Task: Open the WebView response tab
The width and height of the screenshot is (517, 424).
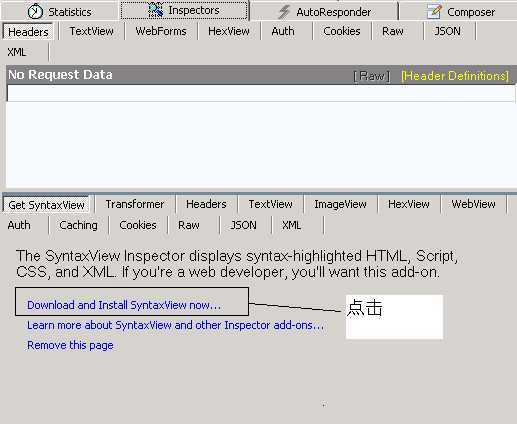Action: pos(473,204)
